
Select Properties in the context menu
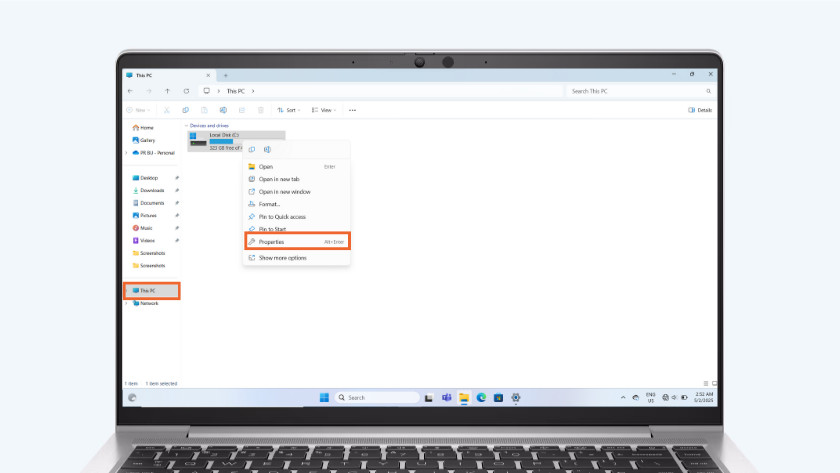(271, 242)
